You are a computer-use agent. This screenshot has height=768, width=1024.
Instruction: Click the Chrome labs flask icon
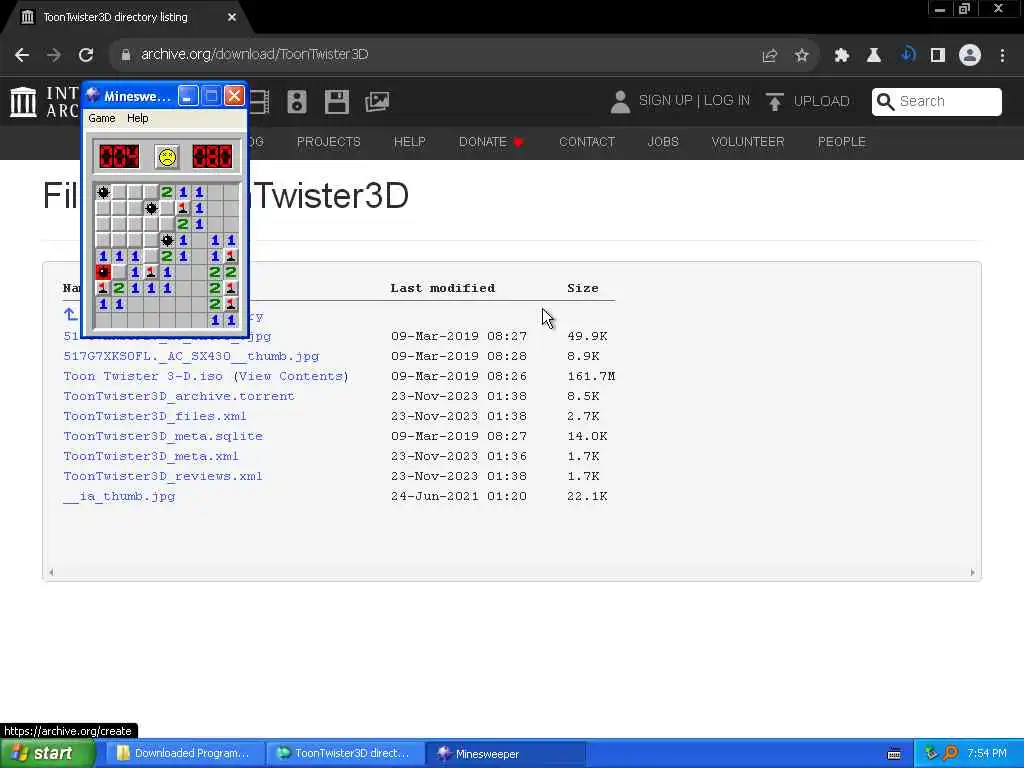(x=874, y=56)
